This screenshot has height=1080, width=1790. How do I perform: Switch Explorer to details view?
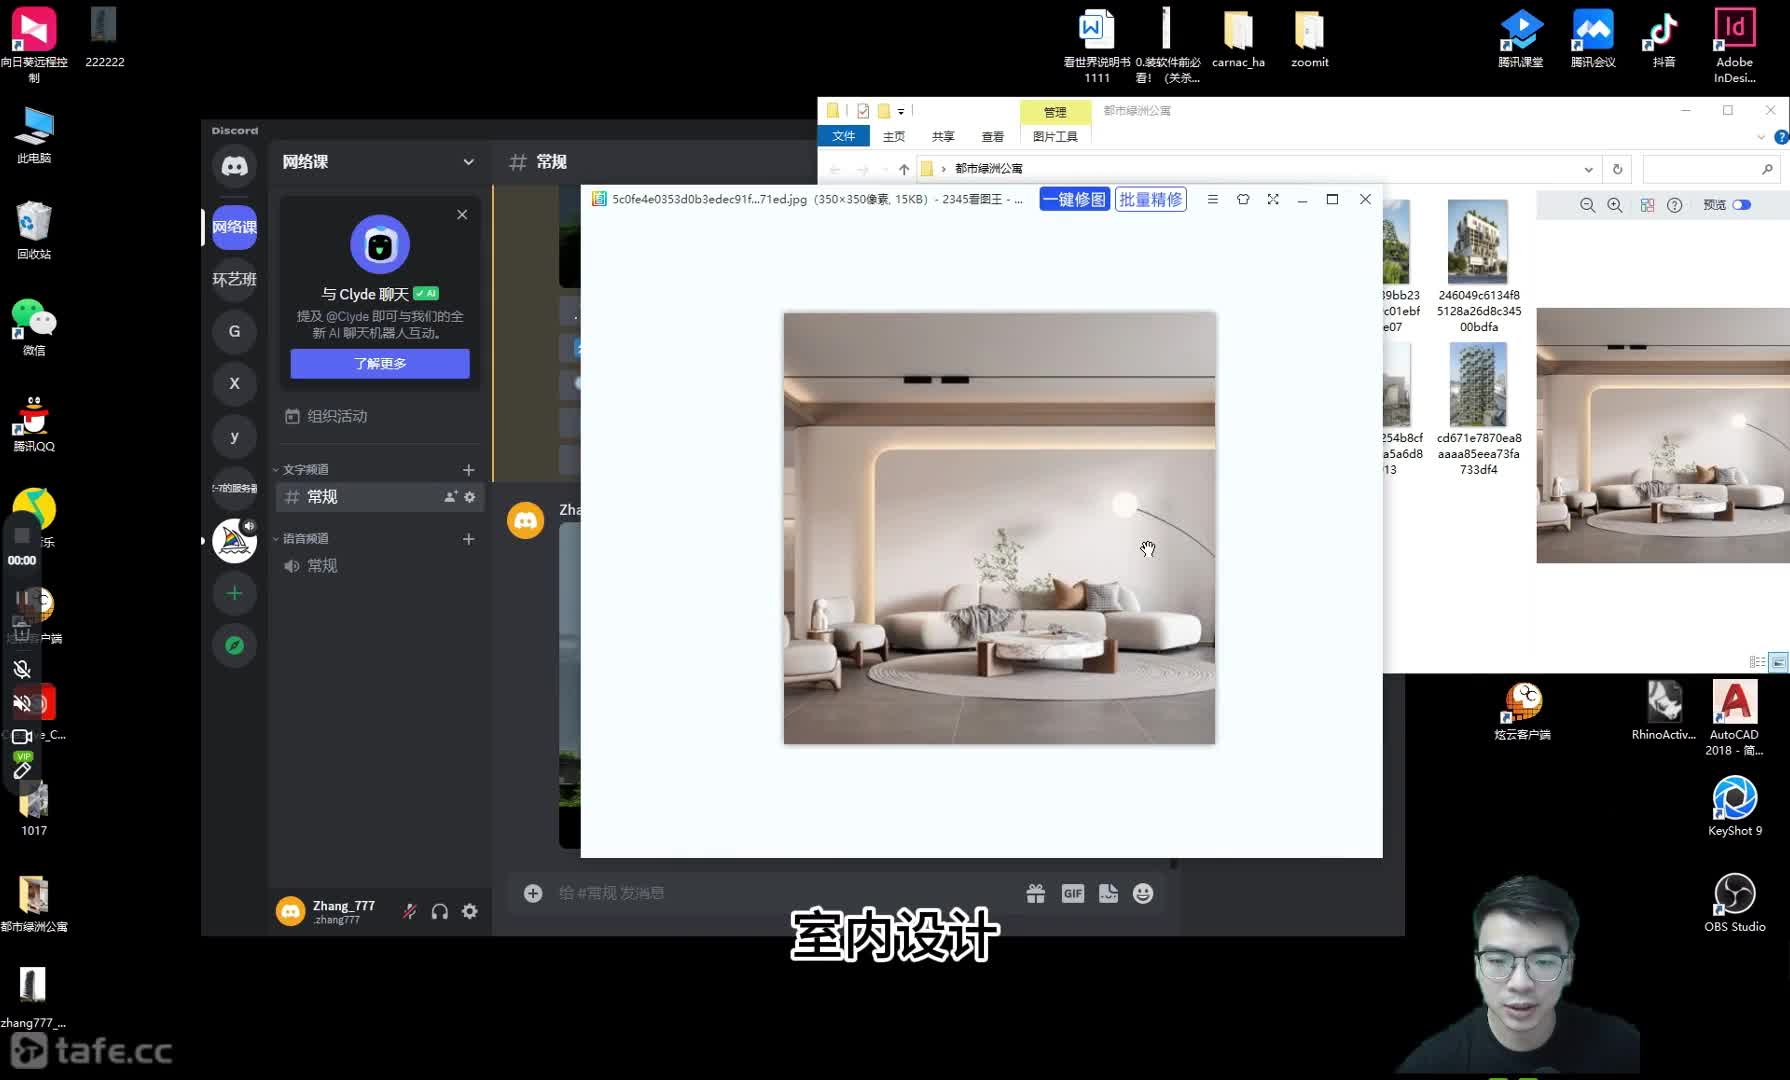point(1757,662)
